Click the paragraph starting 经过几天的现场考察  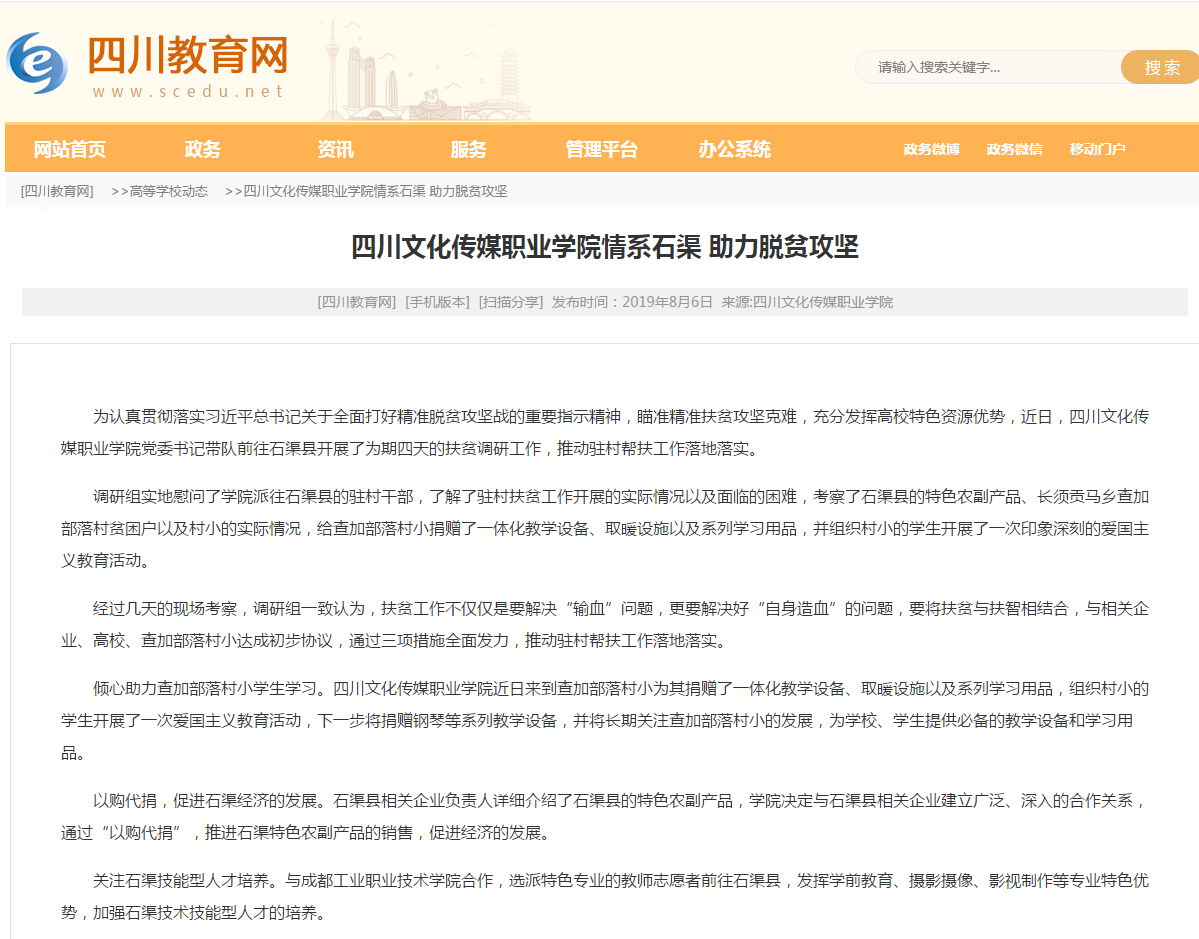[x=605, y=625]
